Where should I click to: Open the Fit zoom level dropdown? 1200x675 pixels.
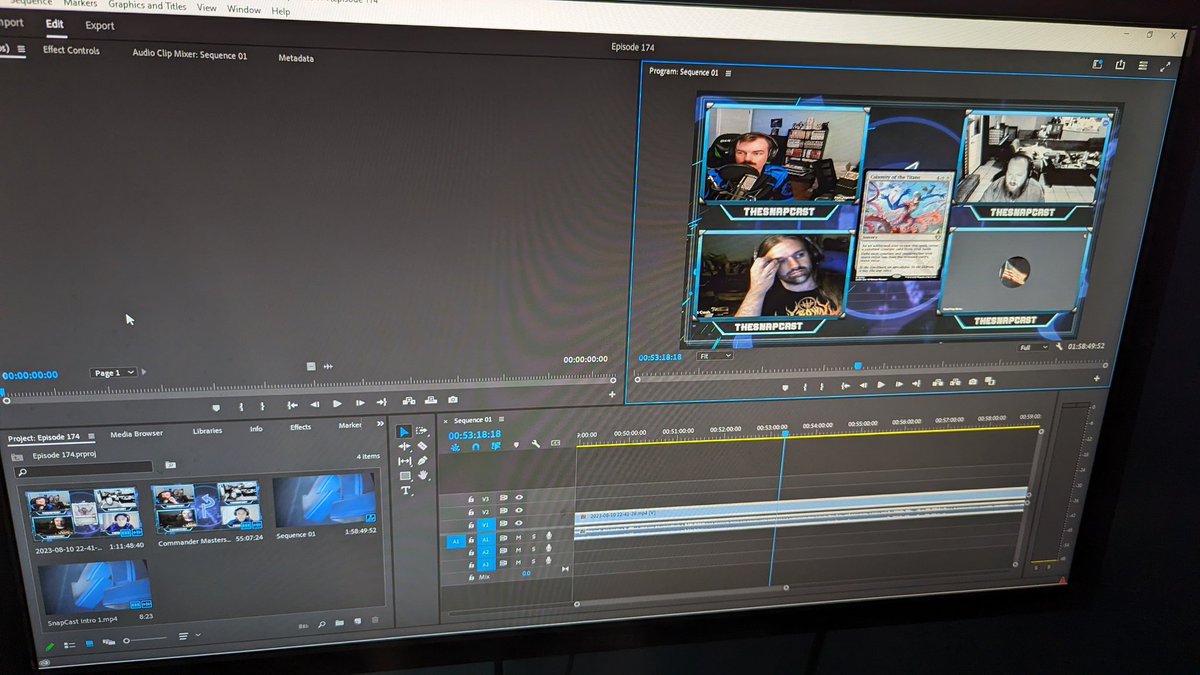(714, 355)
